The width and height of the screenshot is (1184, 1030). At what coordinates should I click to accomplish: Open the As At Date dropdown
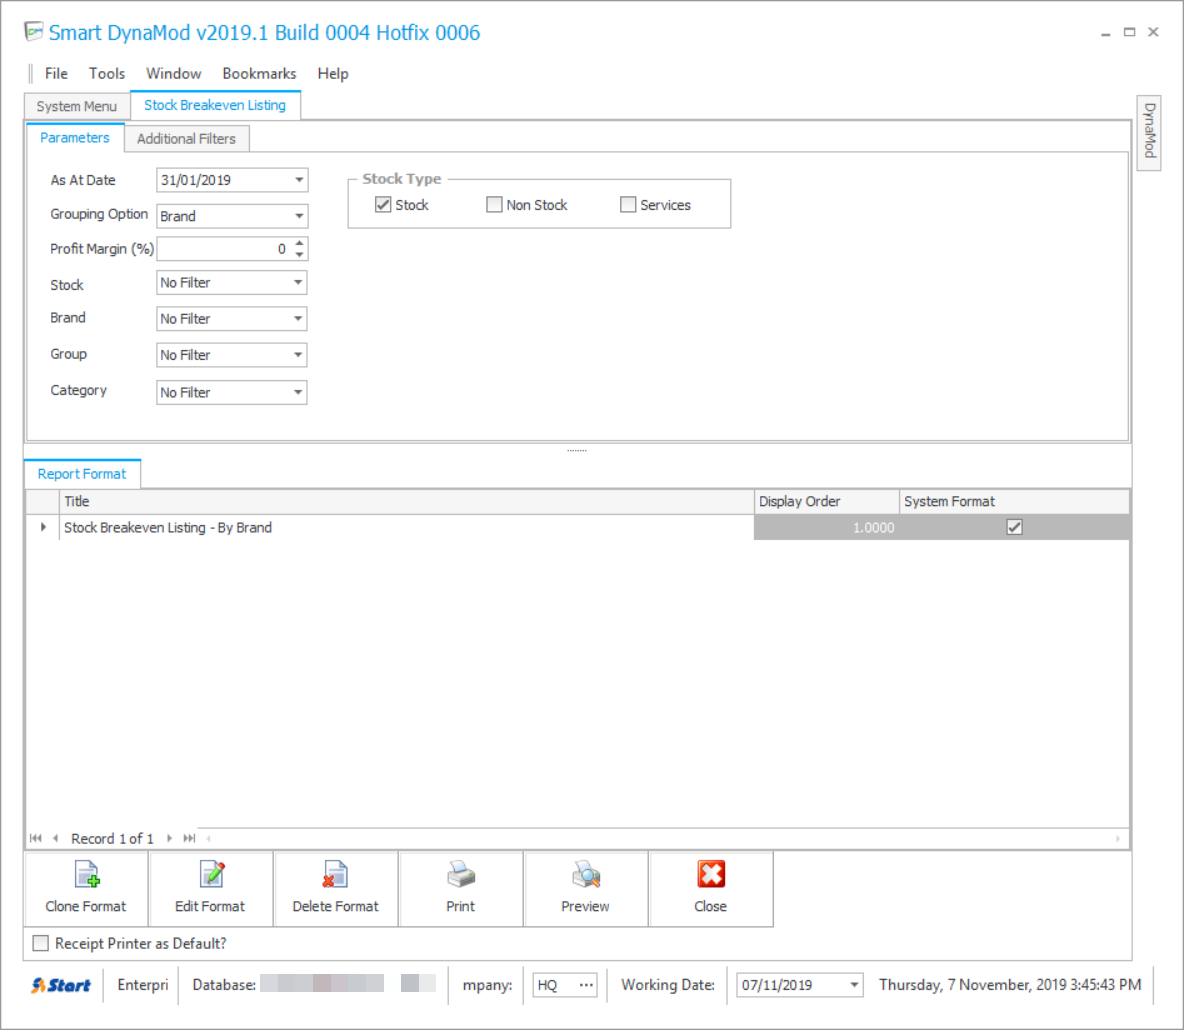[x=299, y=180]
